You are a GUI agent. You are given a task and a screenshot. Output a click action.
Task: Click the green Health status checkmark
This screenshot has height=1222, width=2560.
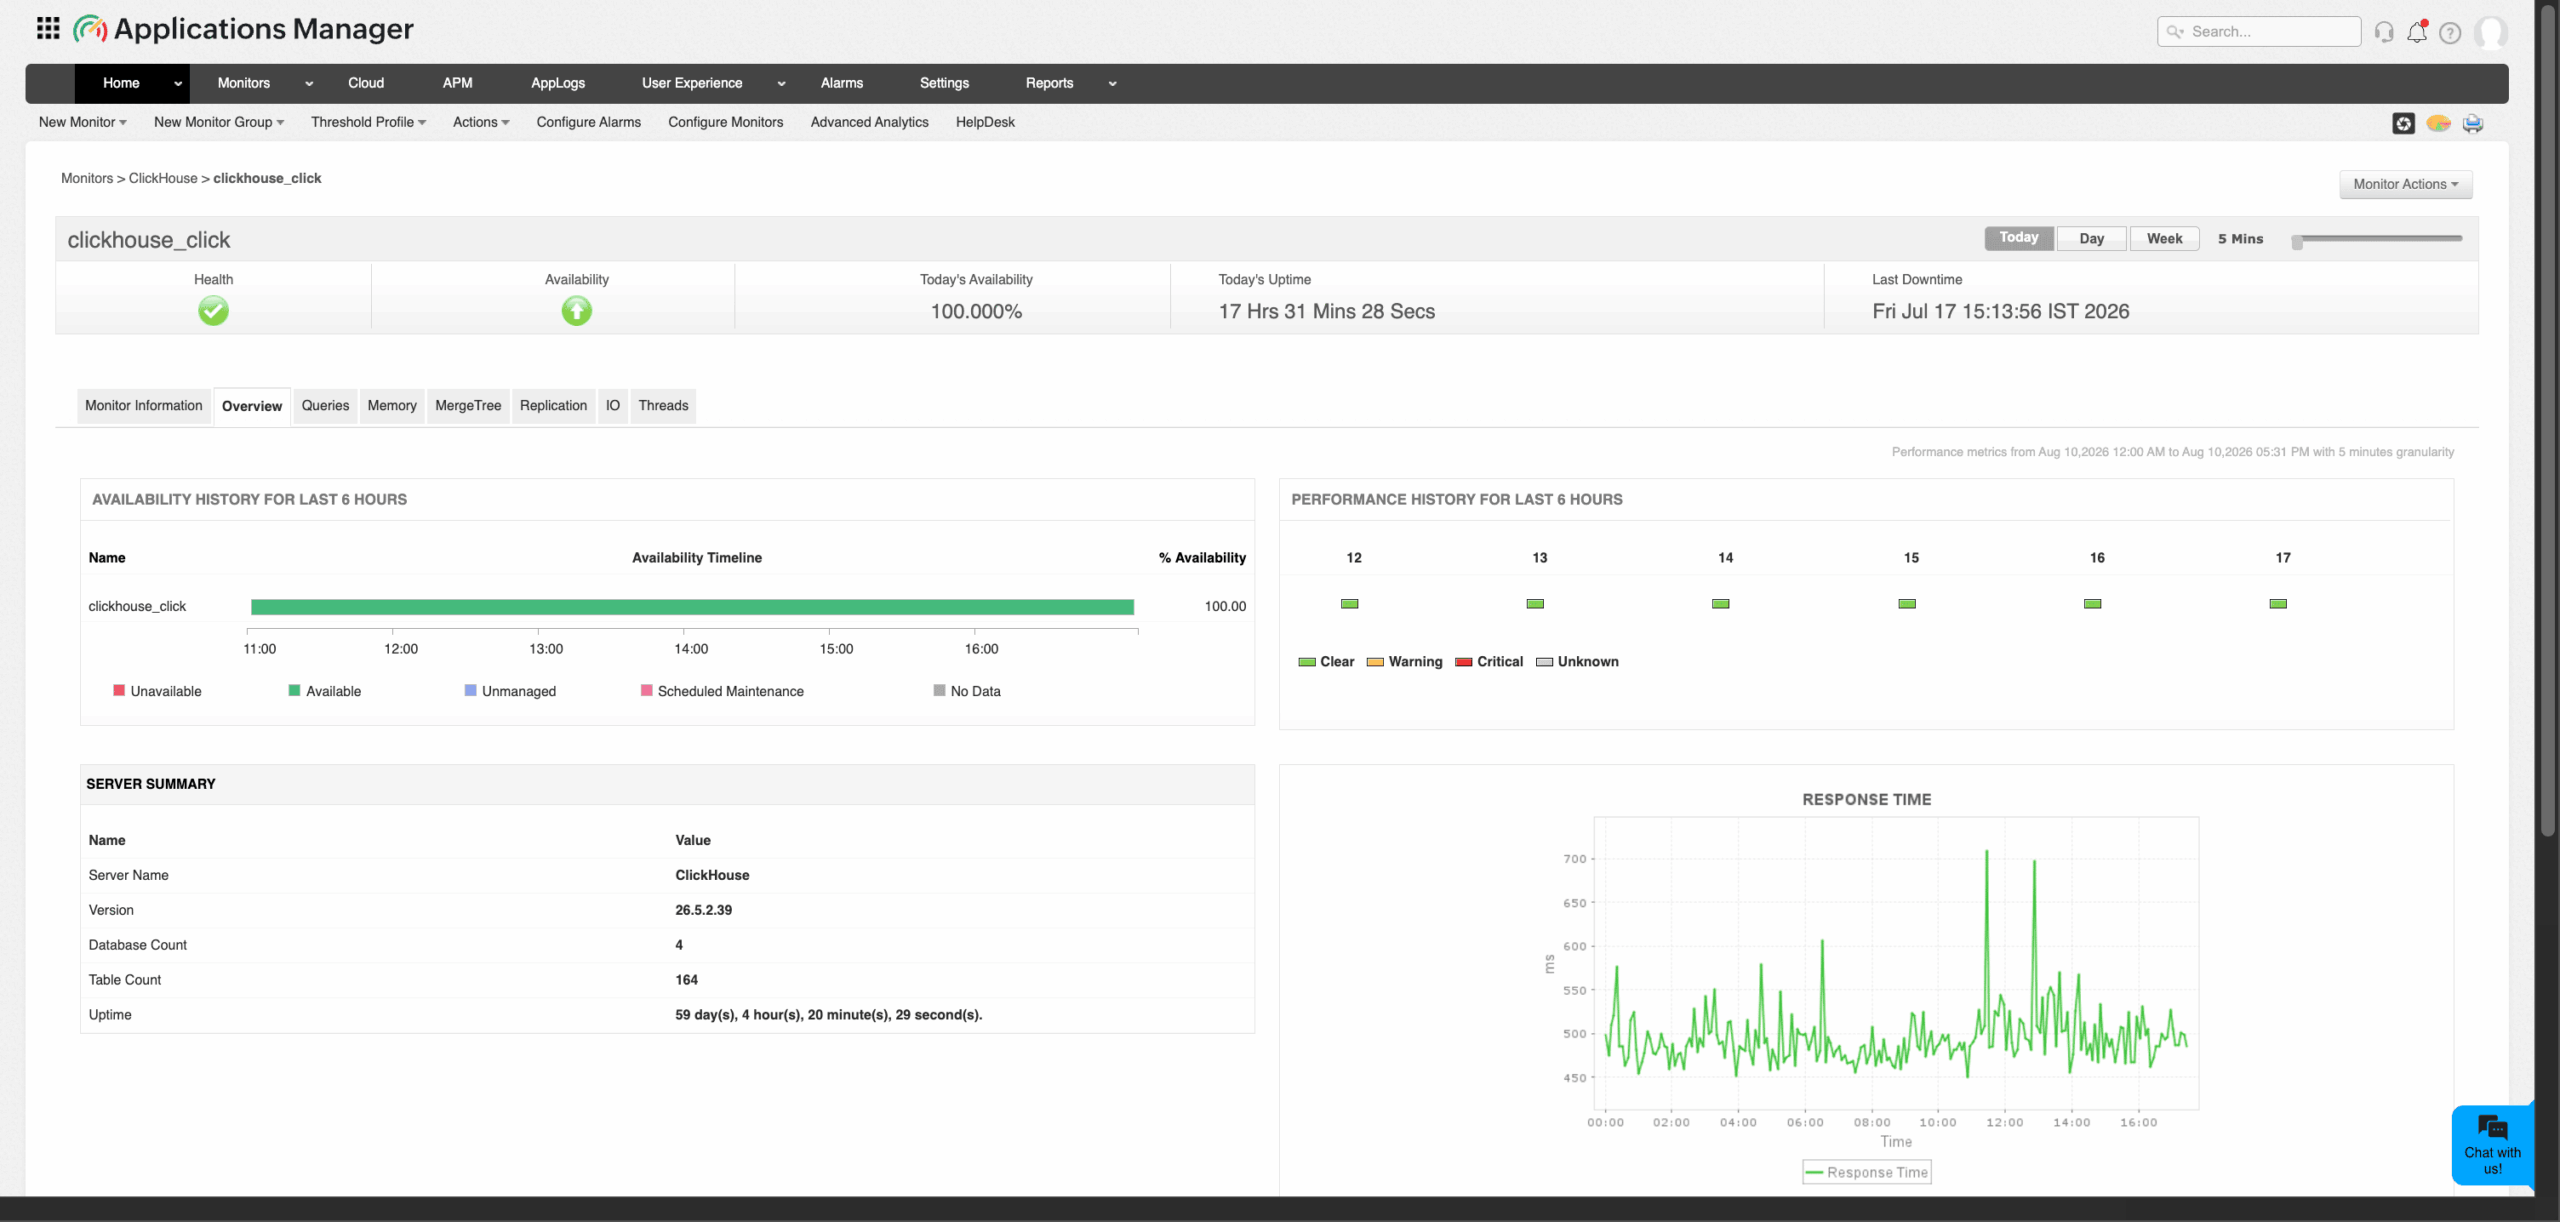tap(213, 311)
